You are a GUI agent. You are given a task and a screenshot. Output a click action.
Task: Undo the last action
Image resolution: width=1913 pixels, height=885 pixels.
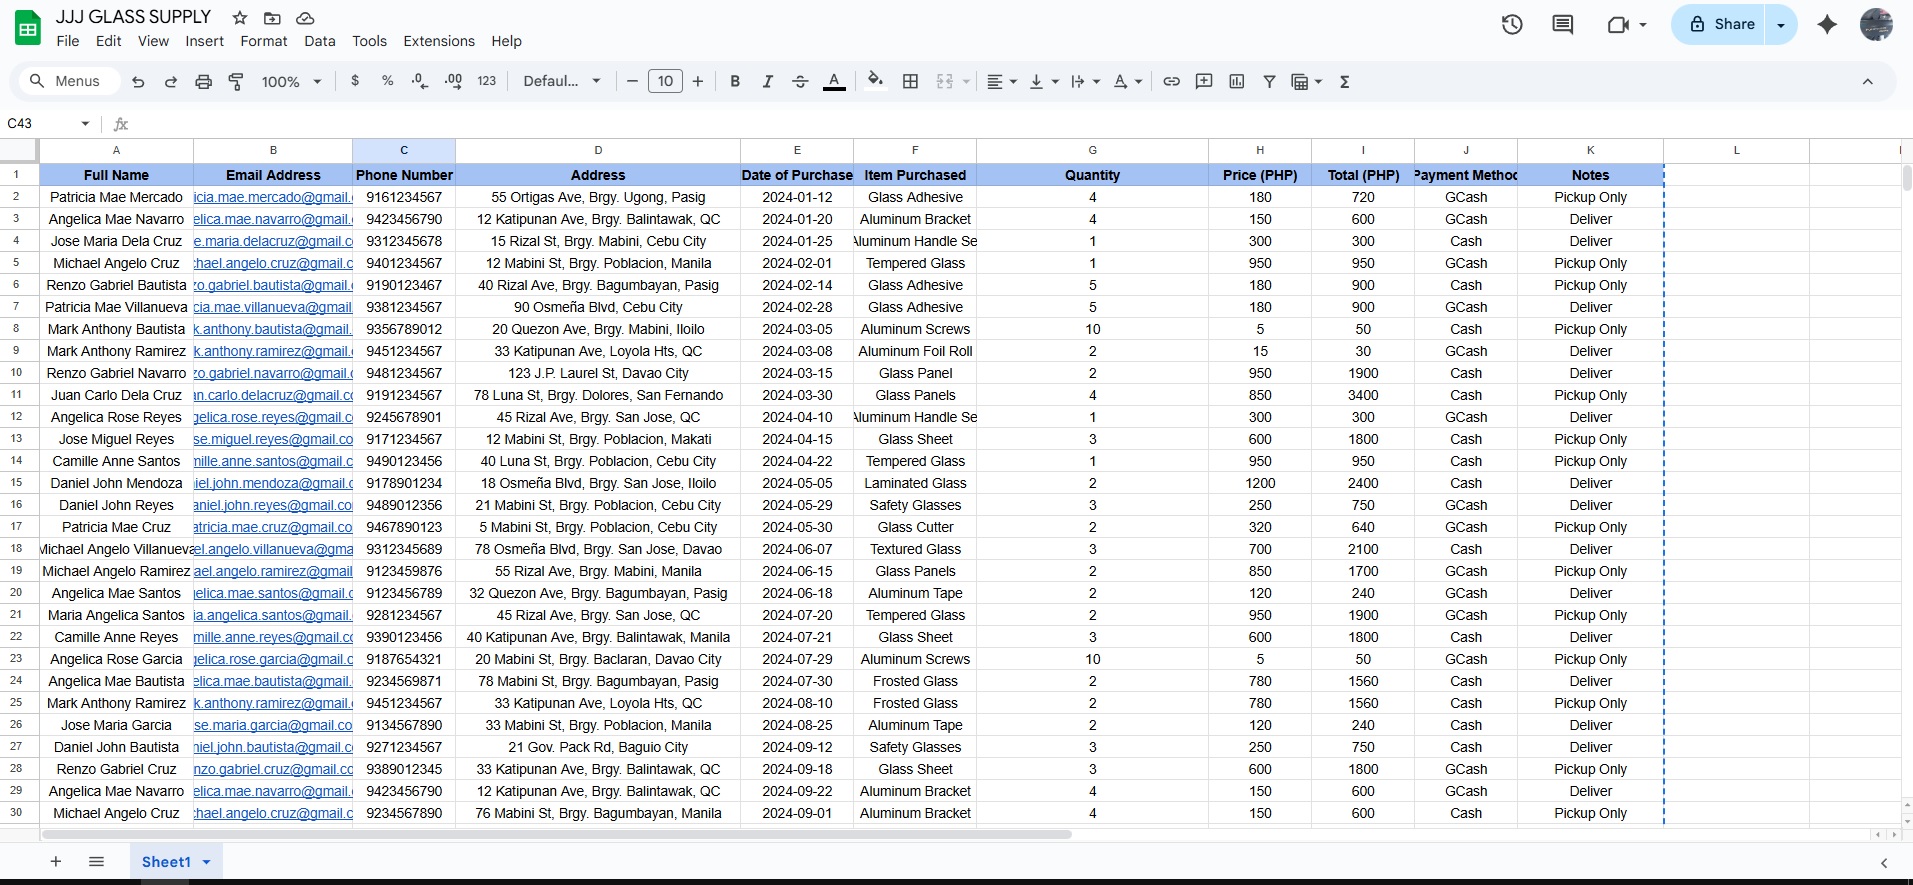coord(138,82)
